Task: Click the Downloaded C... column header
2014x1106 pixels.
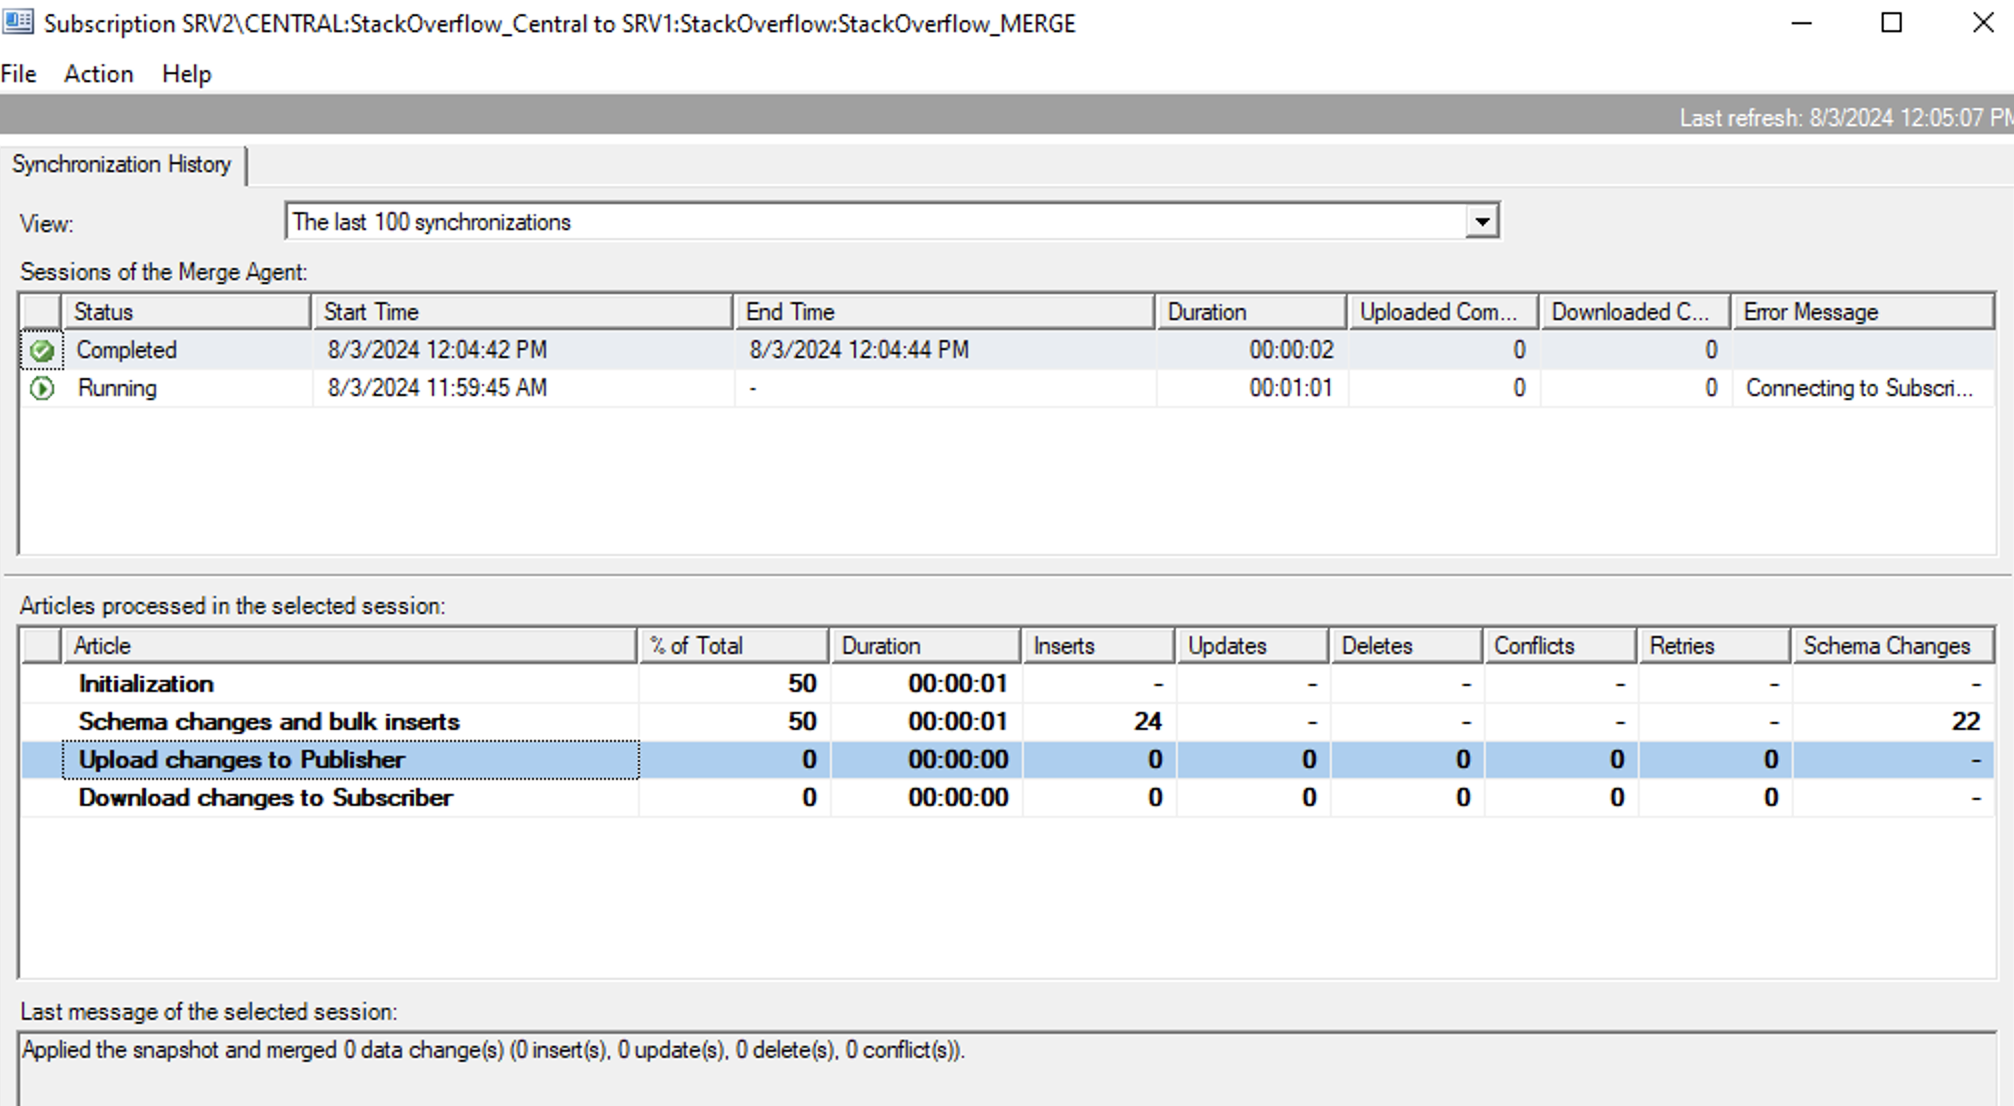Action: (1635, 312)
